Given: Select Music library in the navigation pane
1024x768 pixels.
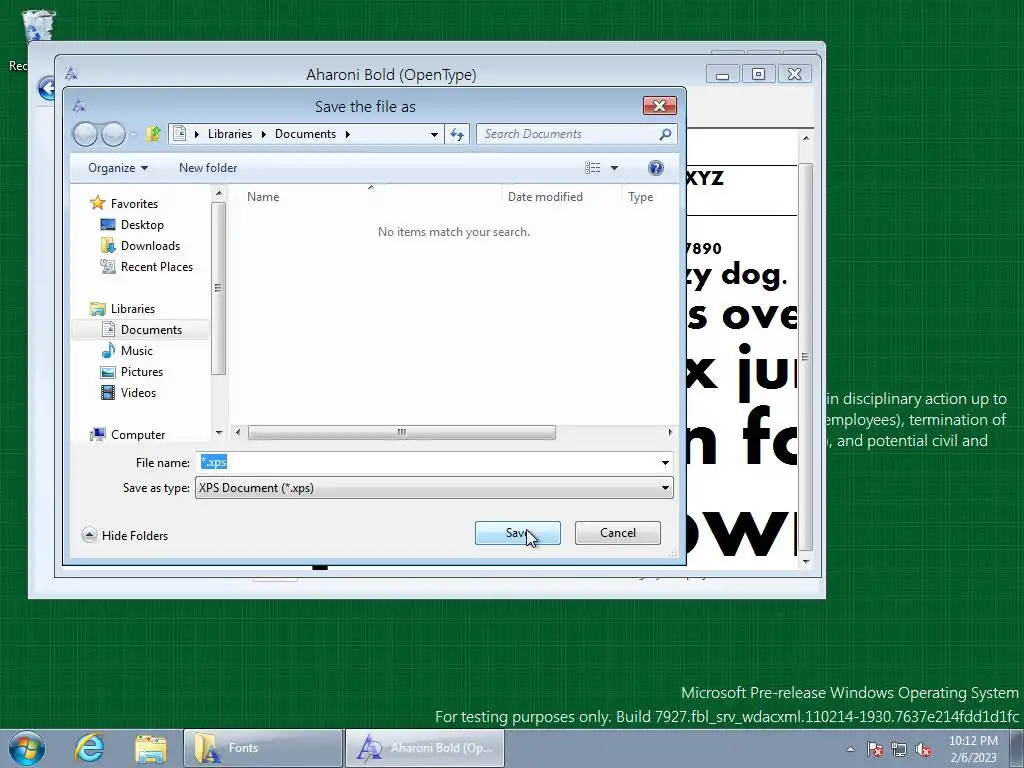Looking at the screenshot, I should click(x=136, y=351).
